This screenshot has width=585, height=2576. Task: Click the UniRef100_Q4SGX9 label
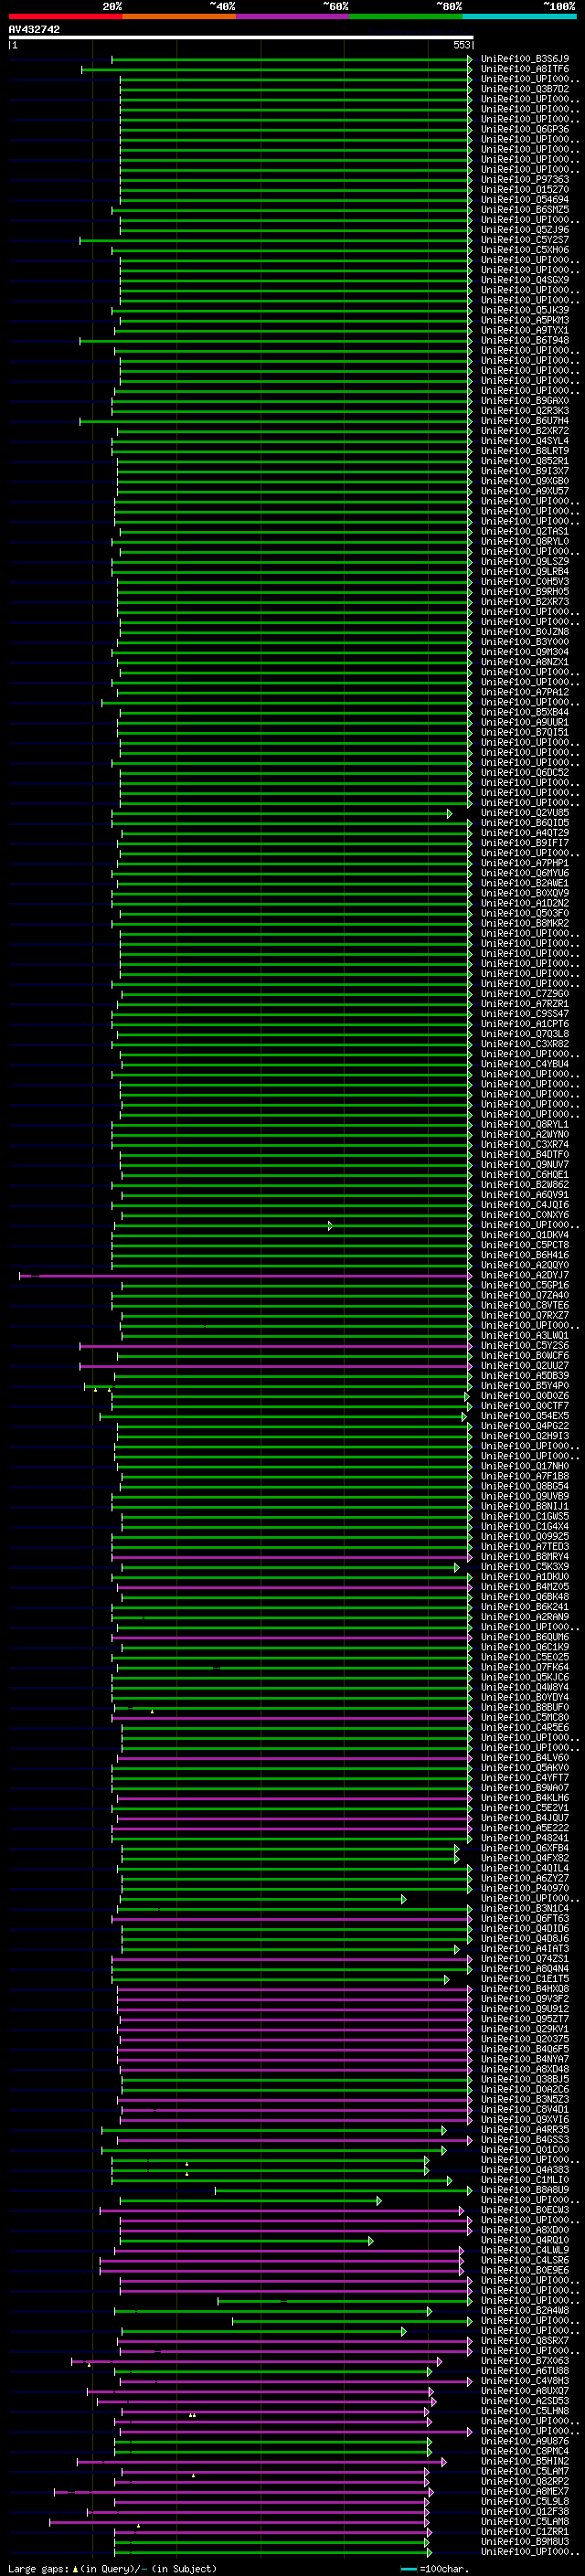click(x=524, y=280)
